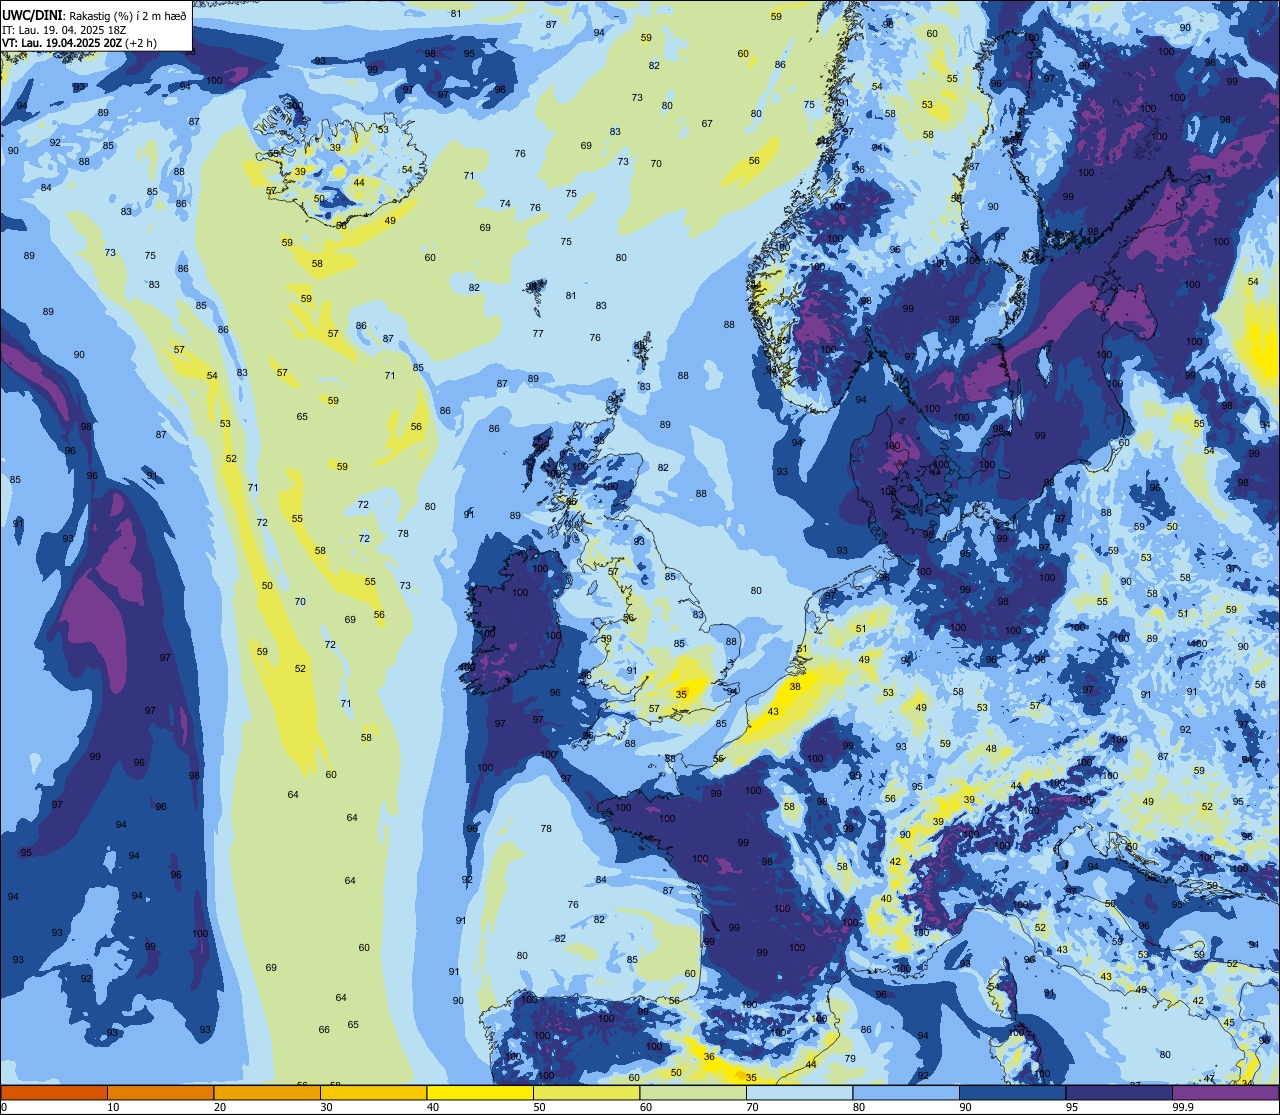Click the title text 'UWC/DINI: Rakastig (%) í 2 m hæð'
Image resolution: width=1280 pixels, height=1115 pixels.
(x=94, y=15)
